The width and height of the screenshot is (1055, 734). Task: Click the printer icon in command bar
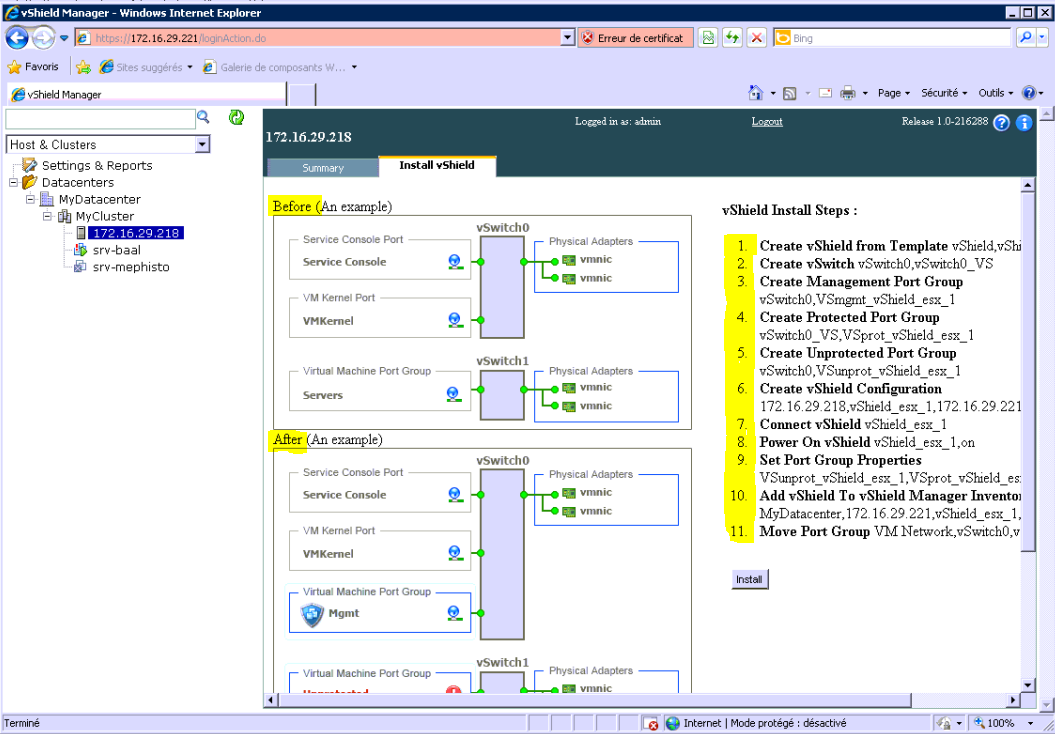[x=848, y=93]
